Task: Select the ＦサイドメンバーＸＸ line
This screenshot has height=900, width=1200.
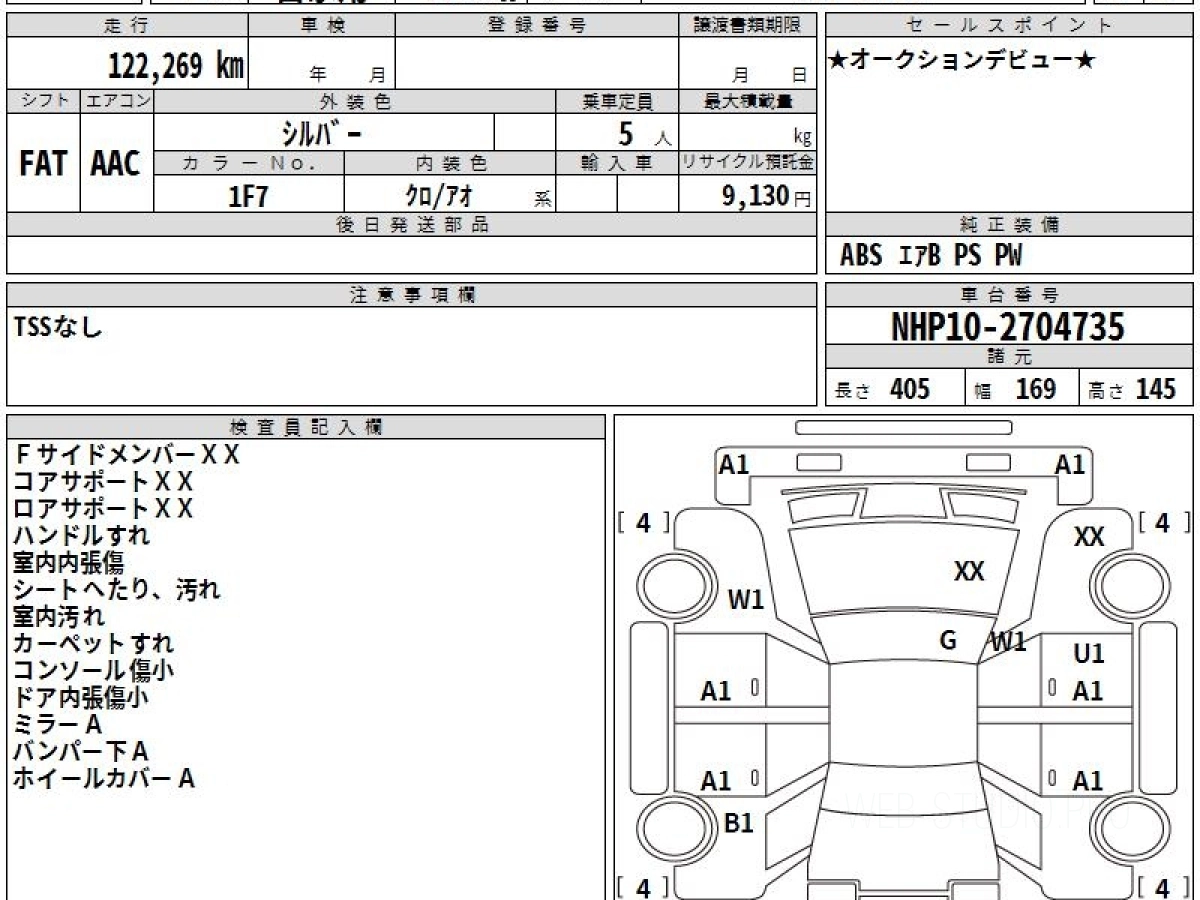Action: coord(127,455)
